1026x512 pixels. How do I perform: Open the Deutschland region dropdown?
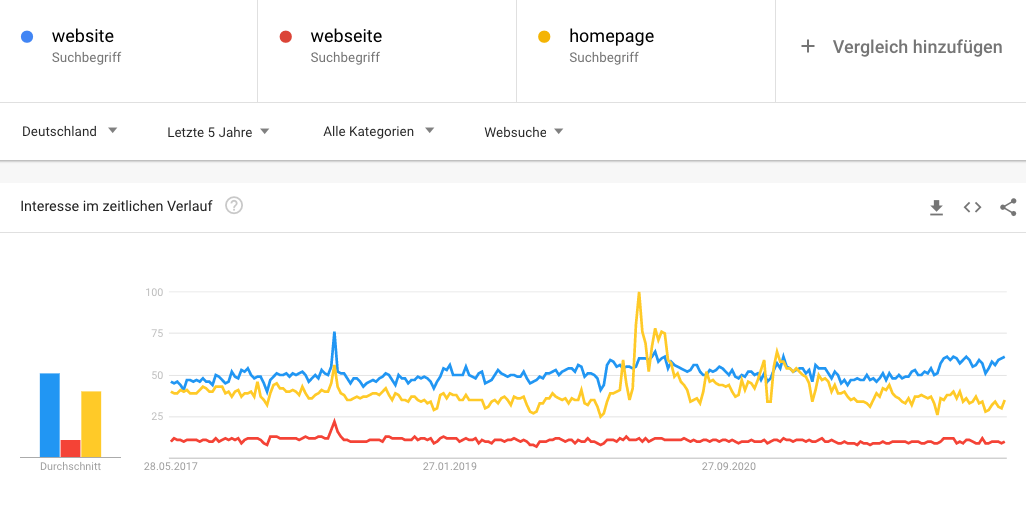point(70,131)
